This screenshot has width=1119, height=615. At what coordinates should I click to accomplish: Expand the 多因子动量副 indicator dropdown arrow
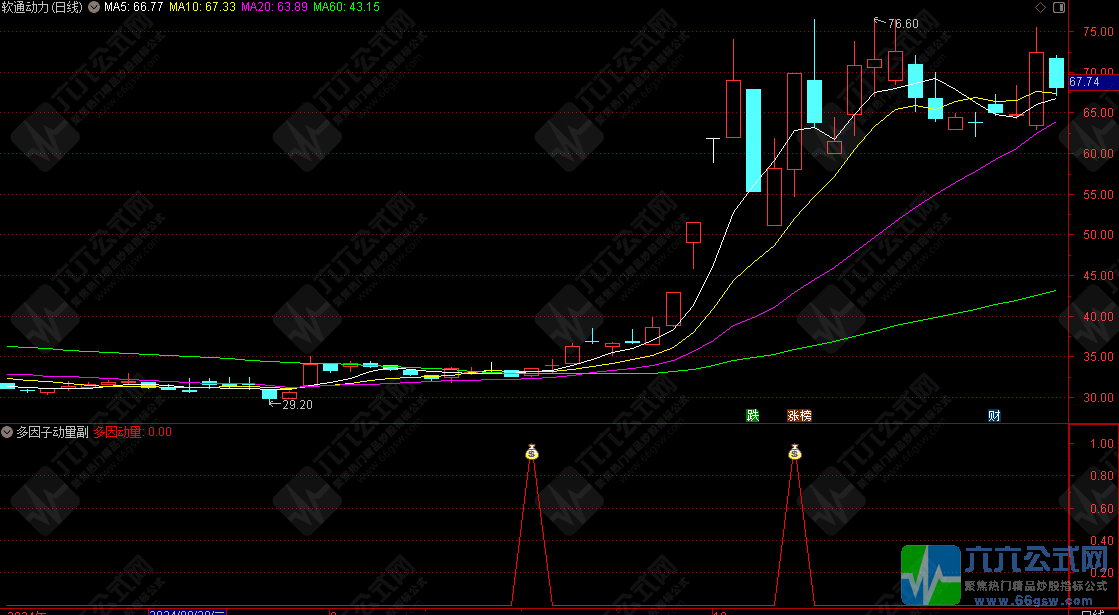[x=8, y=432]
